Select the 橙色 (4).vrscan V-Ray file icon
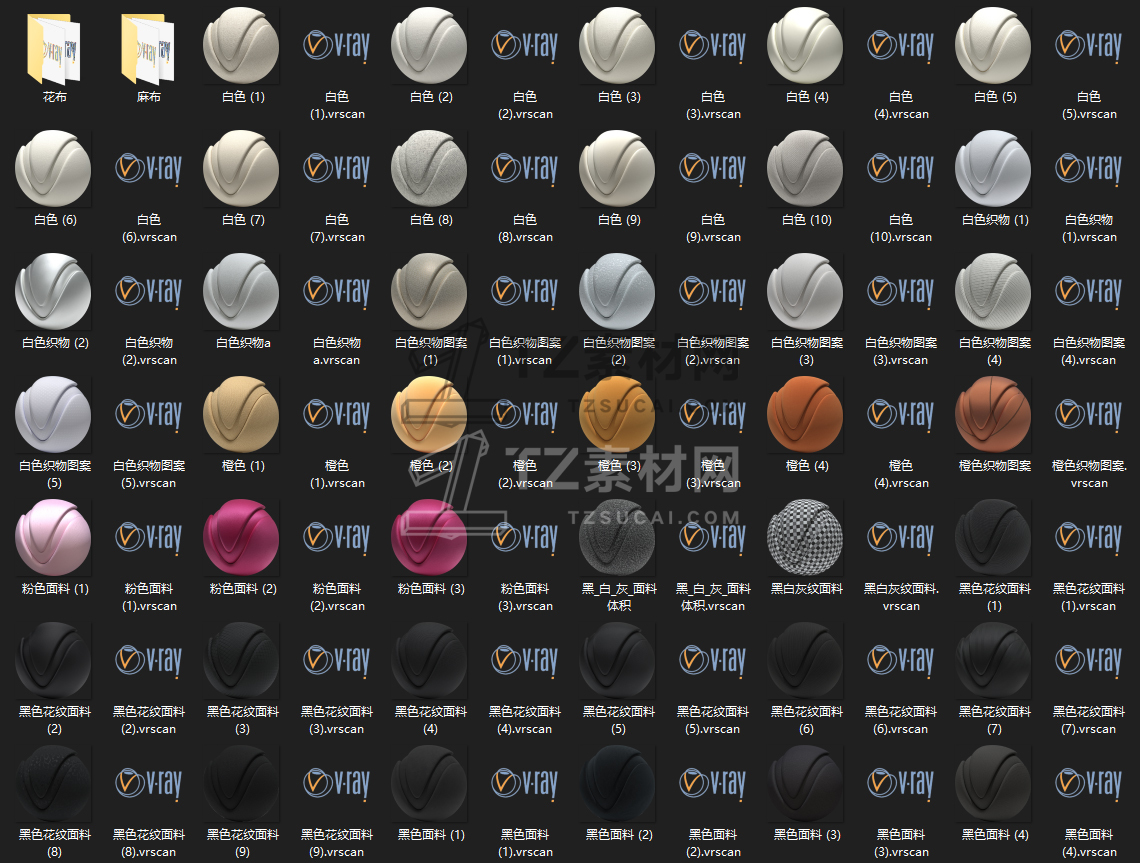This screenshot has width=1140, height=863. (901, 414)
